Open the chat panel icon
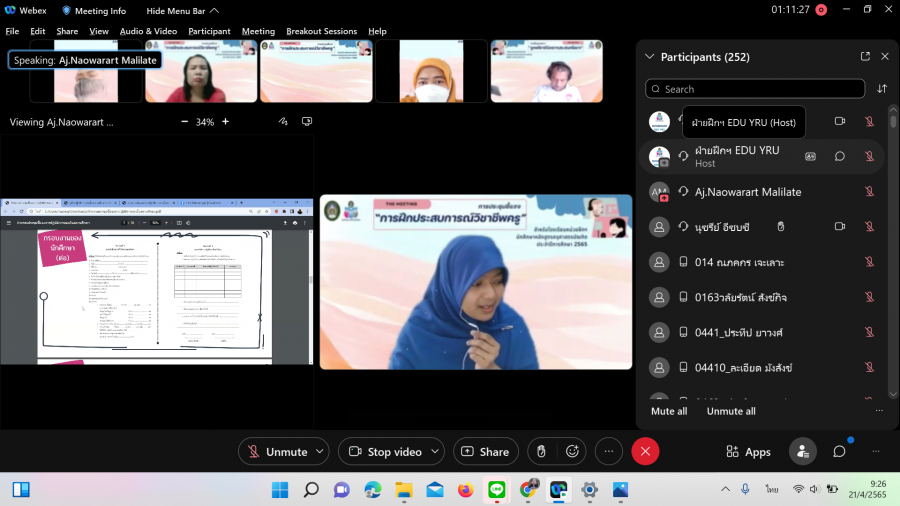Screen dimensions: 900x506 tap(839, 452)
